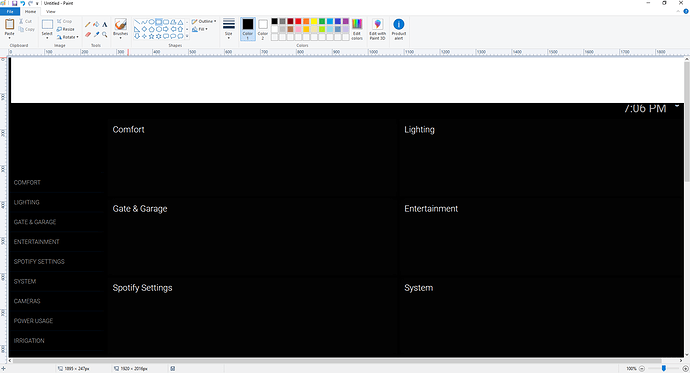Select the Eraser tool
The image size is (690, 373).
pyautogui.click(x=88, y=34)
